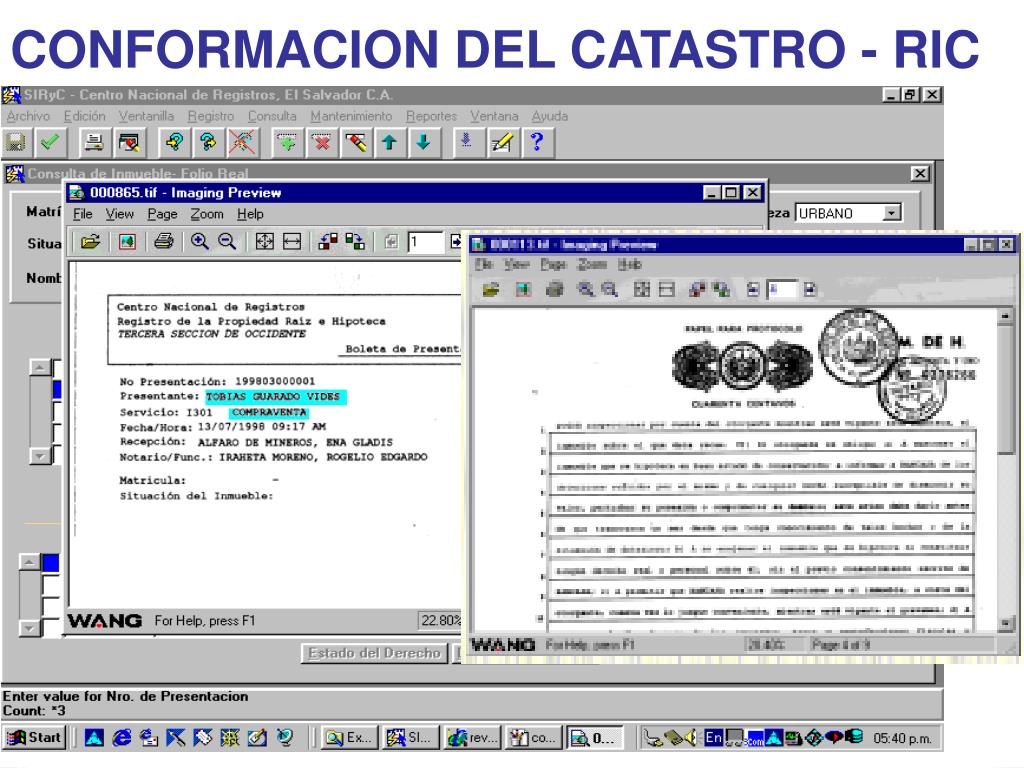Click the scroll down arrow in the front preview window
The width and height of the screenshot is (1024, 768).
[1005, 624]
